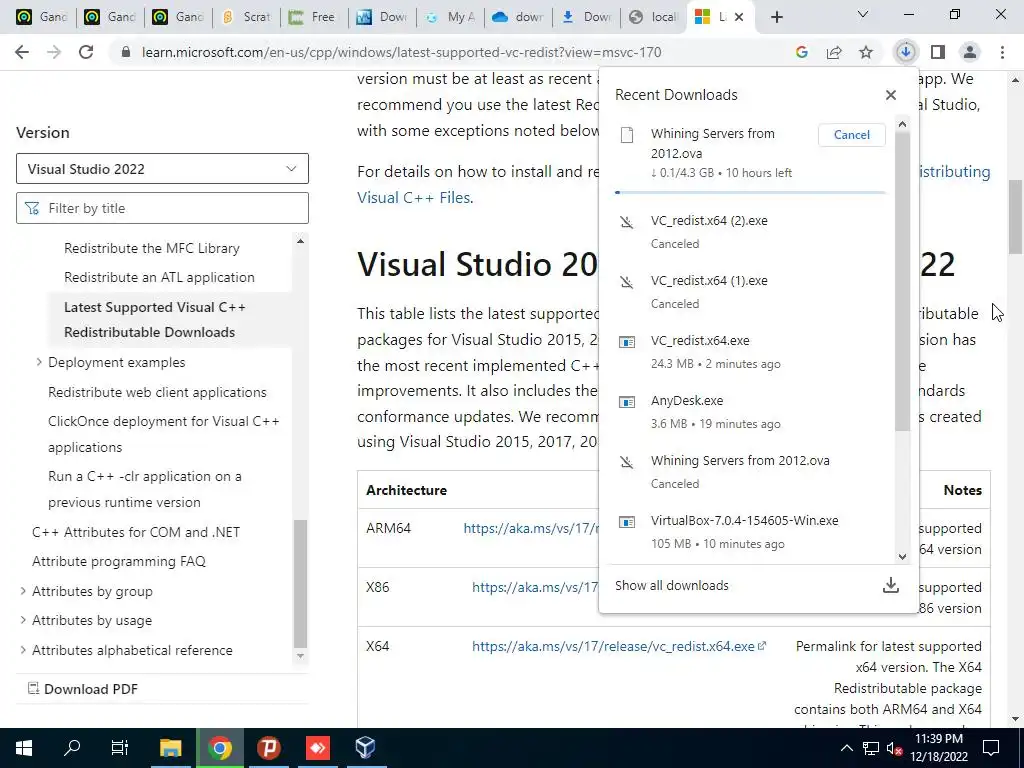Bookmark this page with star icon
Image resolution: width=1024 pixels, height=768 pixels.
tap(866, 52)
